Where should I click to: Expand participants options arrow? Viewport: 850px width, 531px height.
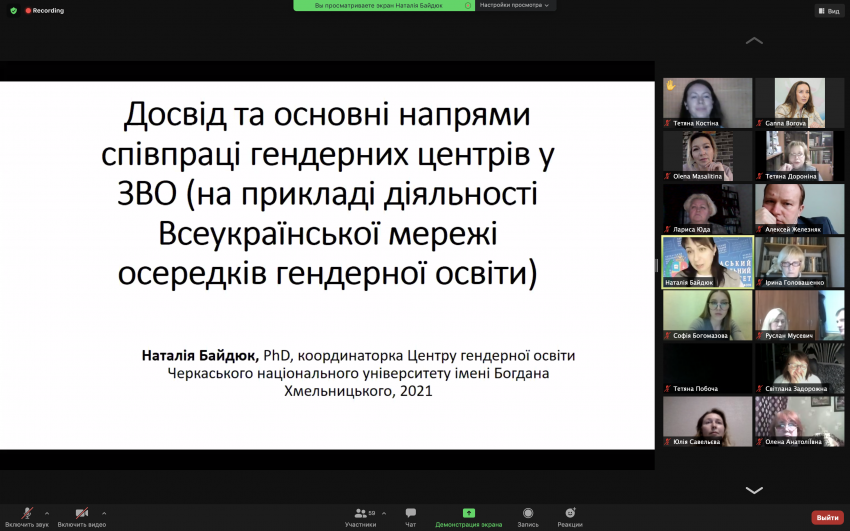384,513
